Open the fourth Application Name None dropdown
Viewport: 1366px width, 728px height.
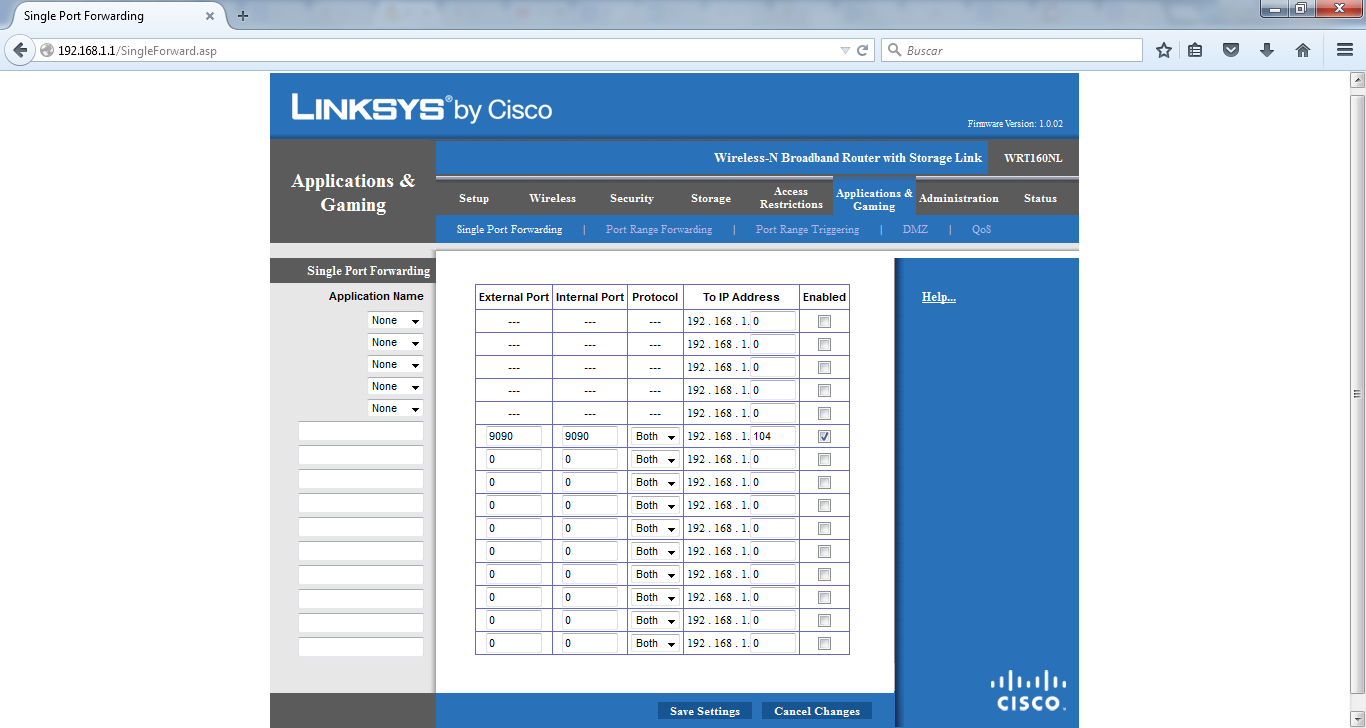pos(395,386)
